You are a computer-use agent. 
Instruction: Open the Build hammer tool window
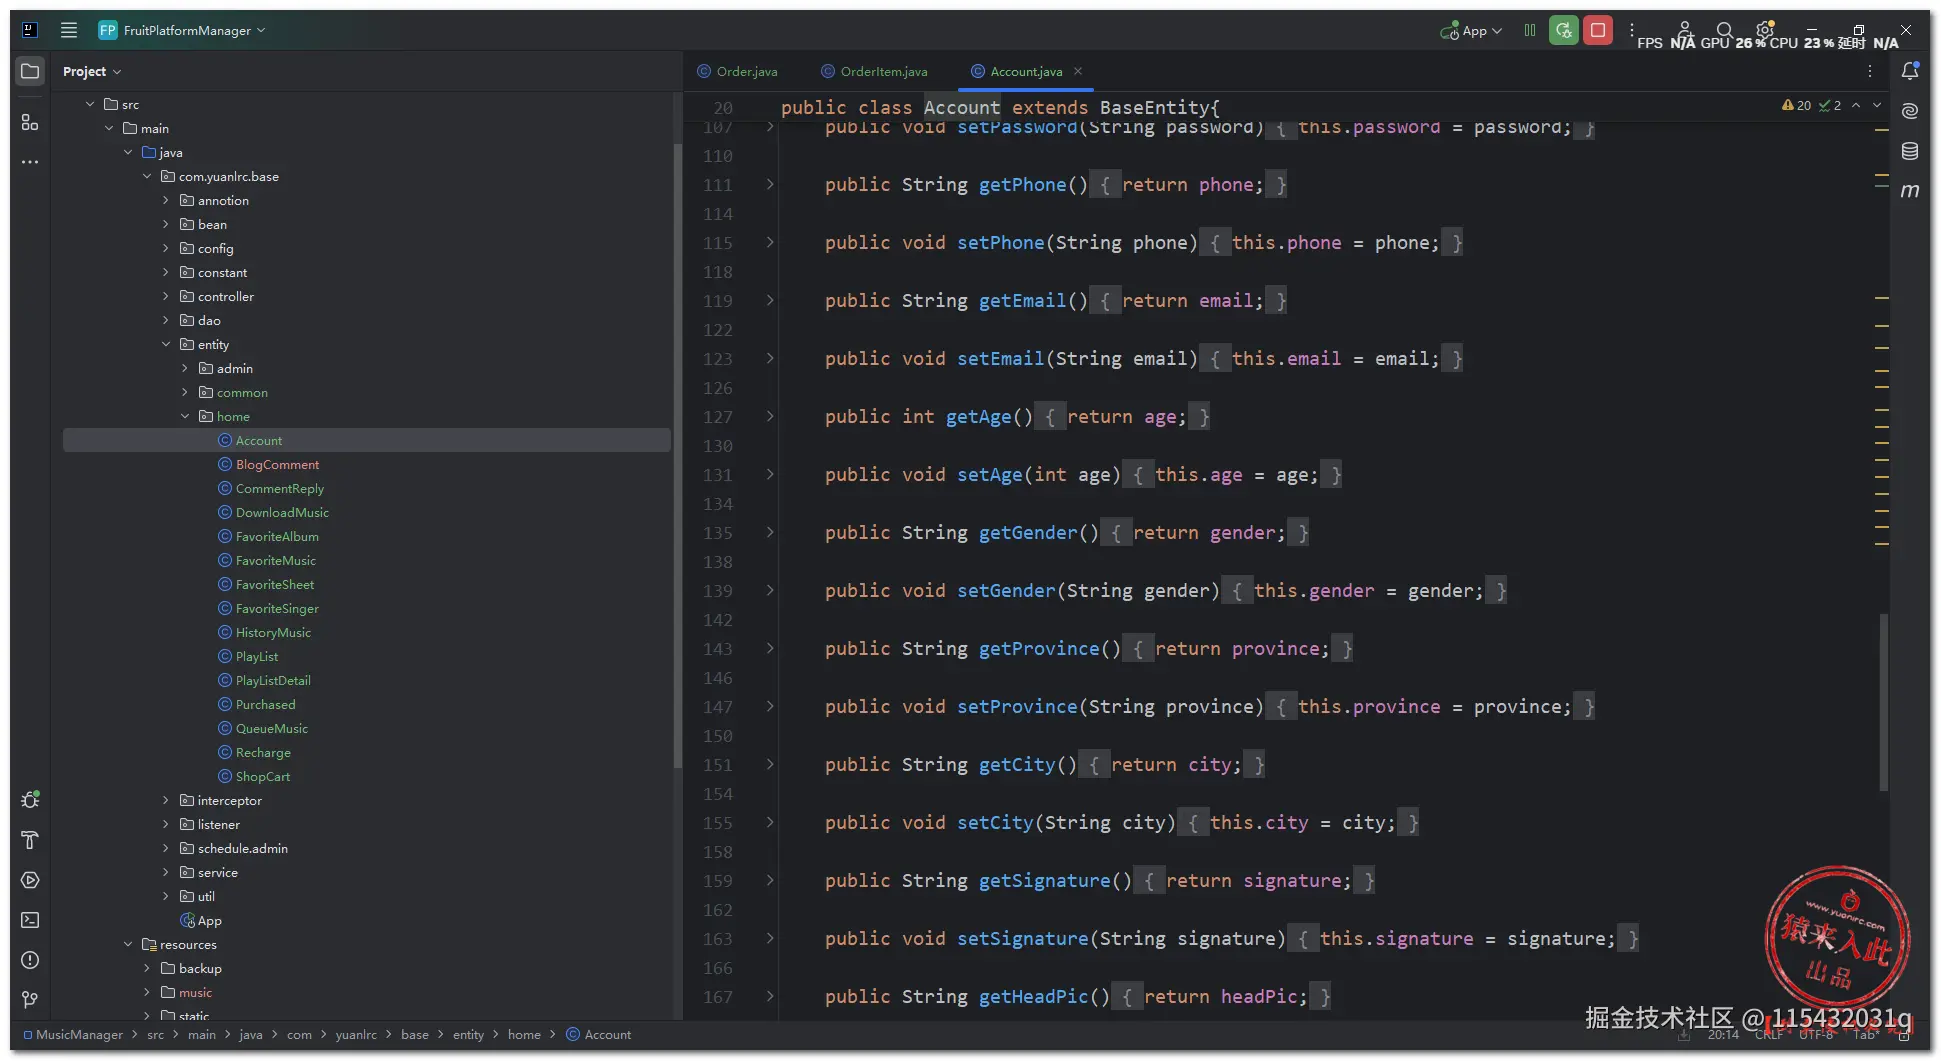coord(30,840)
